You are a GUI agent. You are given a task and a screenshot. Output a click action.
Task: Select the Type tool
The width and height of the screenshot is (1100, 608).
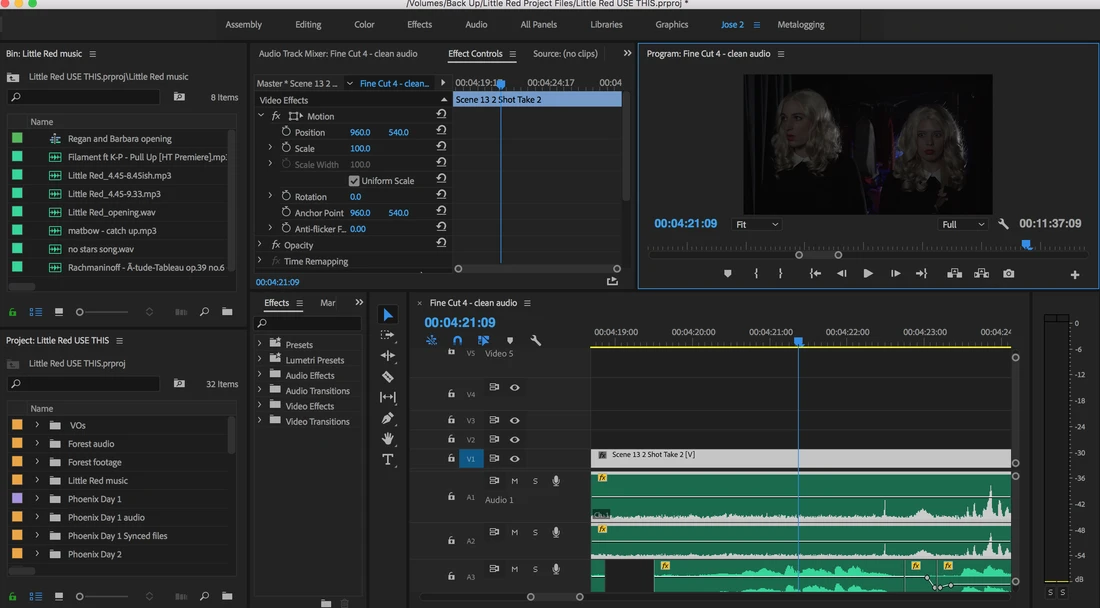(387, 459)
